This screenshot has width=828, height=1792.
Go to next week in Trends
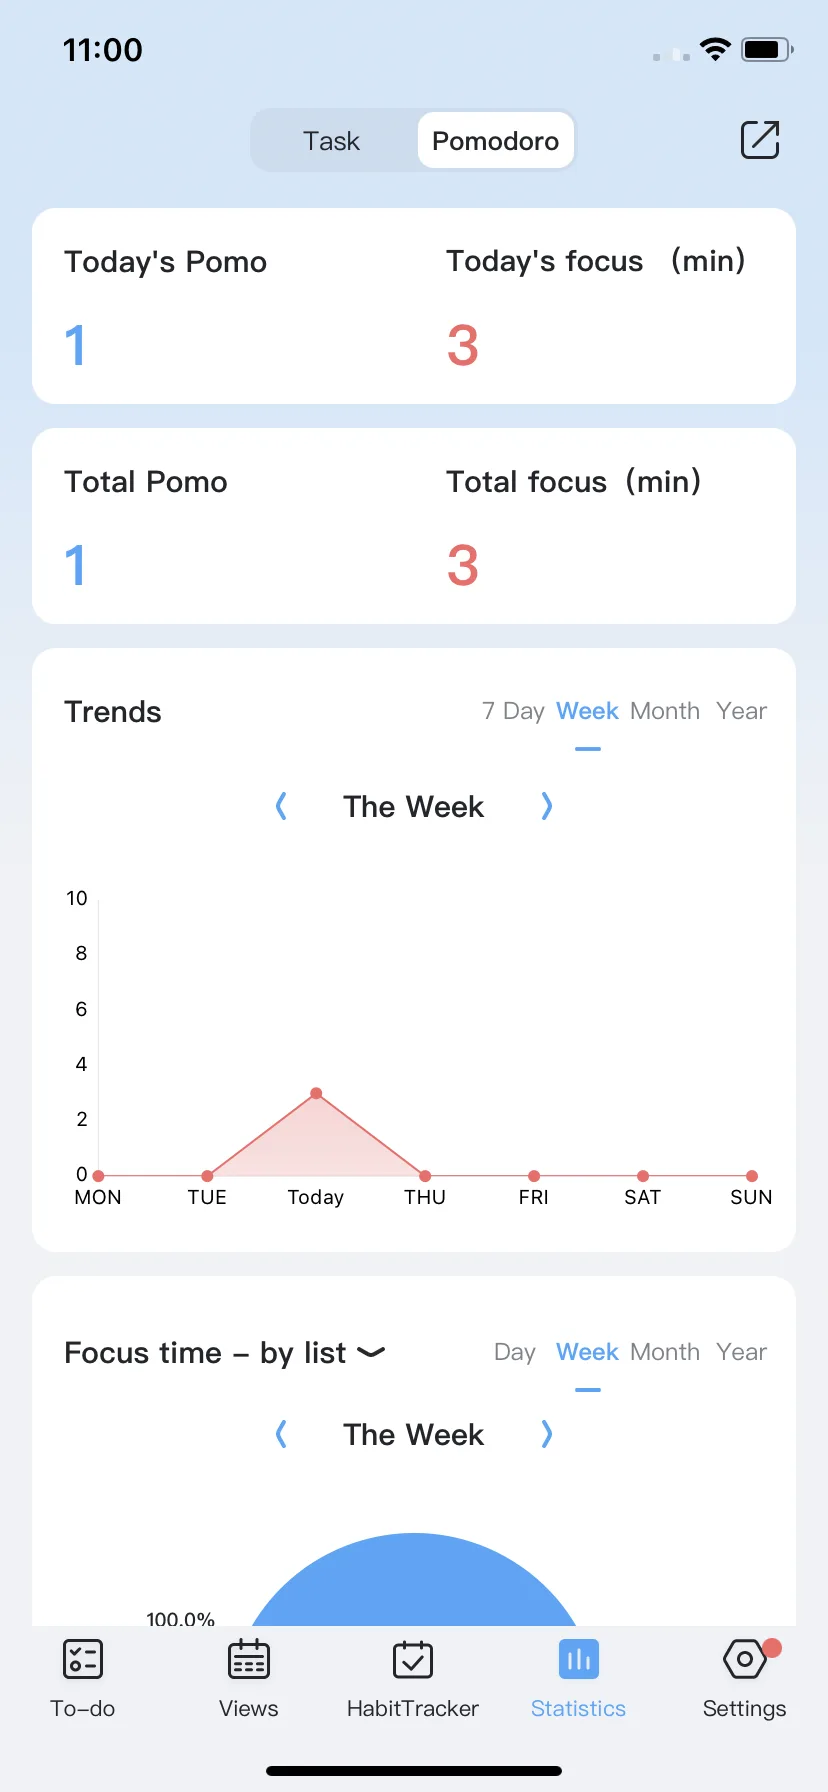click(x=546, y=806)
